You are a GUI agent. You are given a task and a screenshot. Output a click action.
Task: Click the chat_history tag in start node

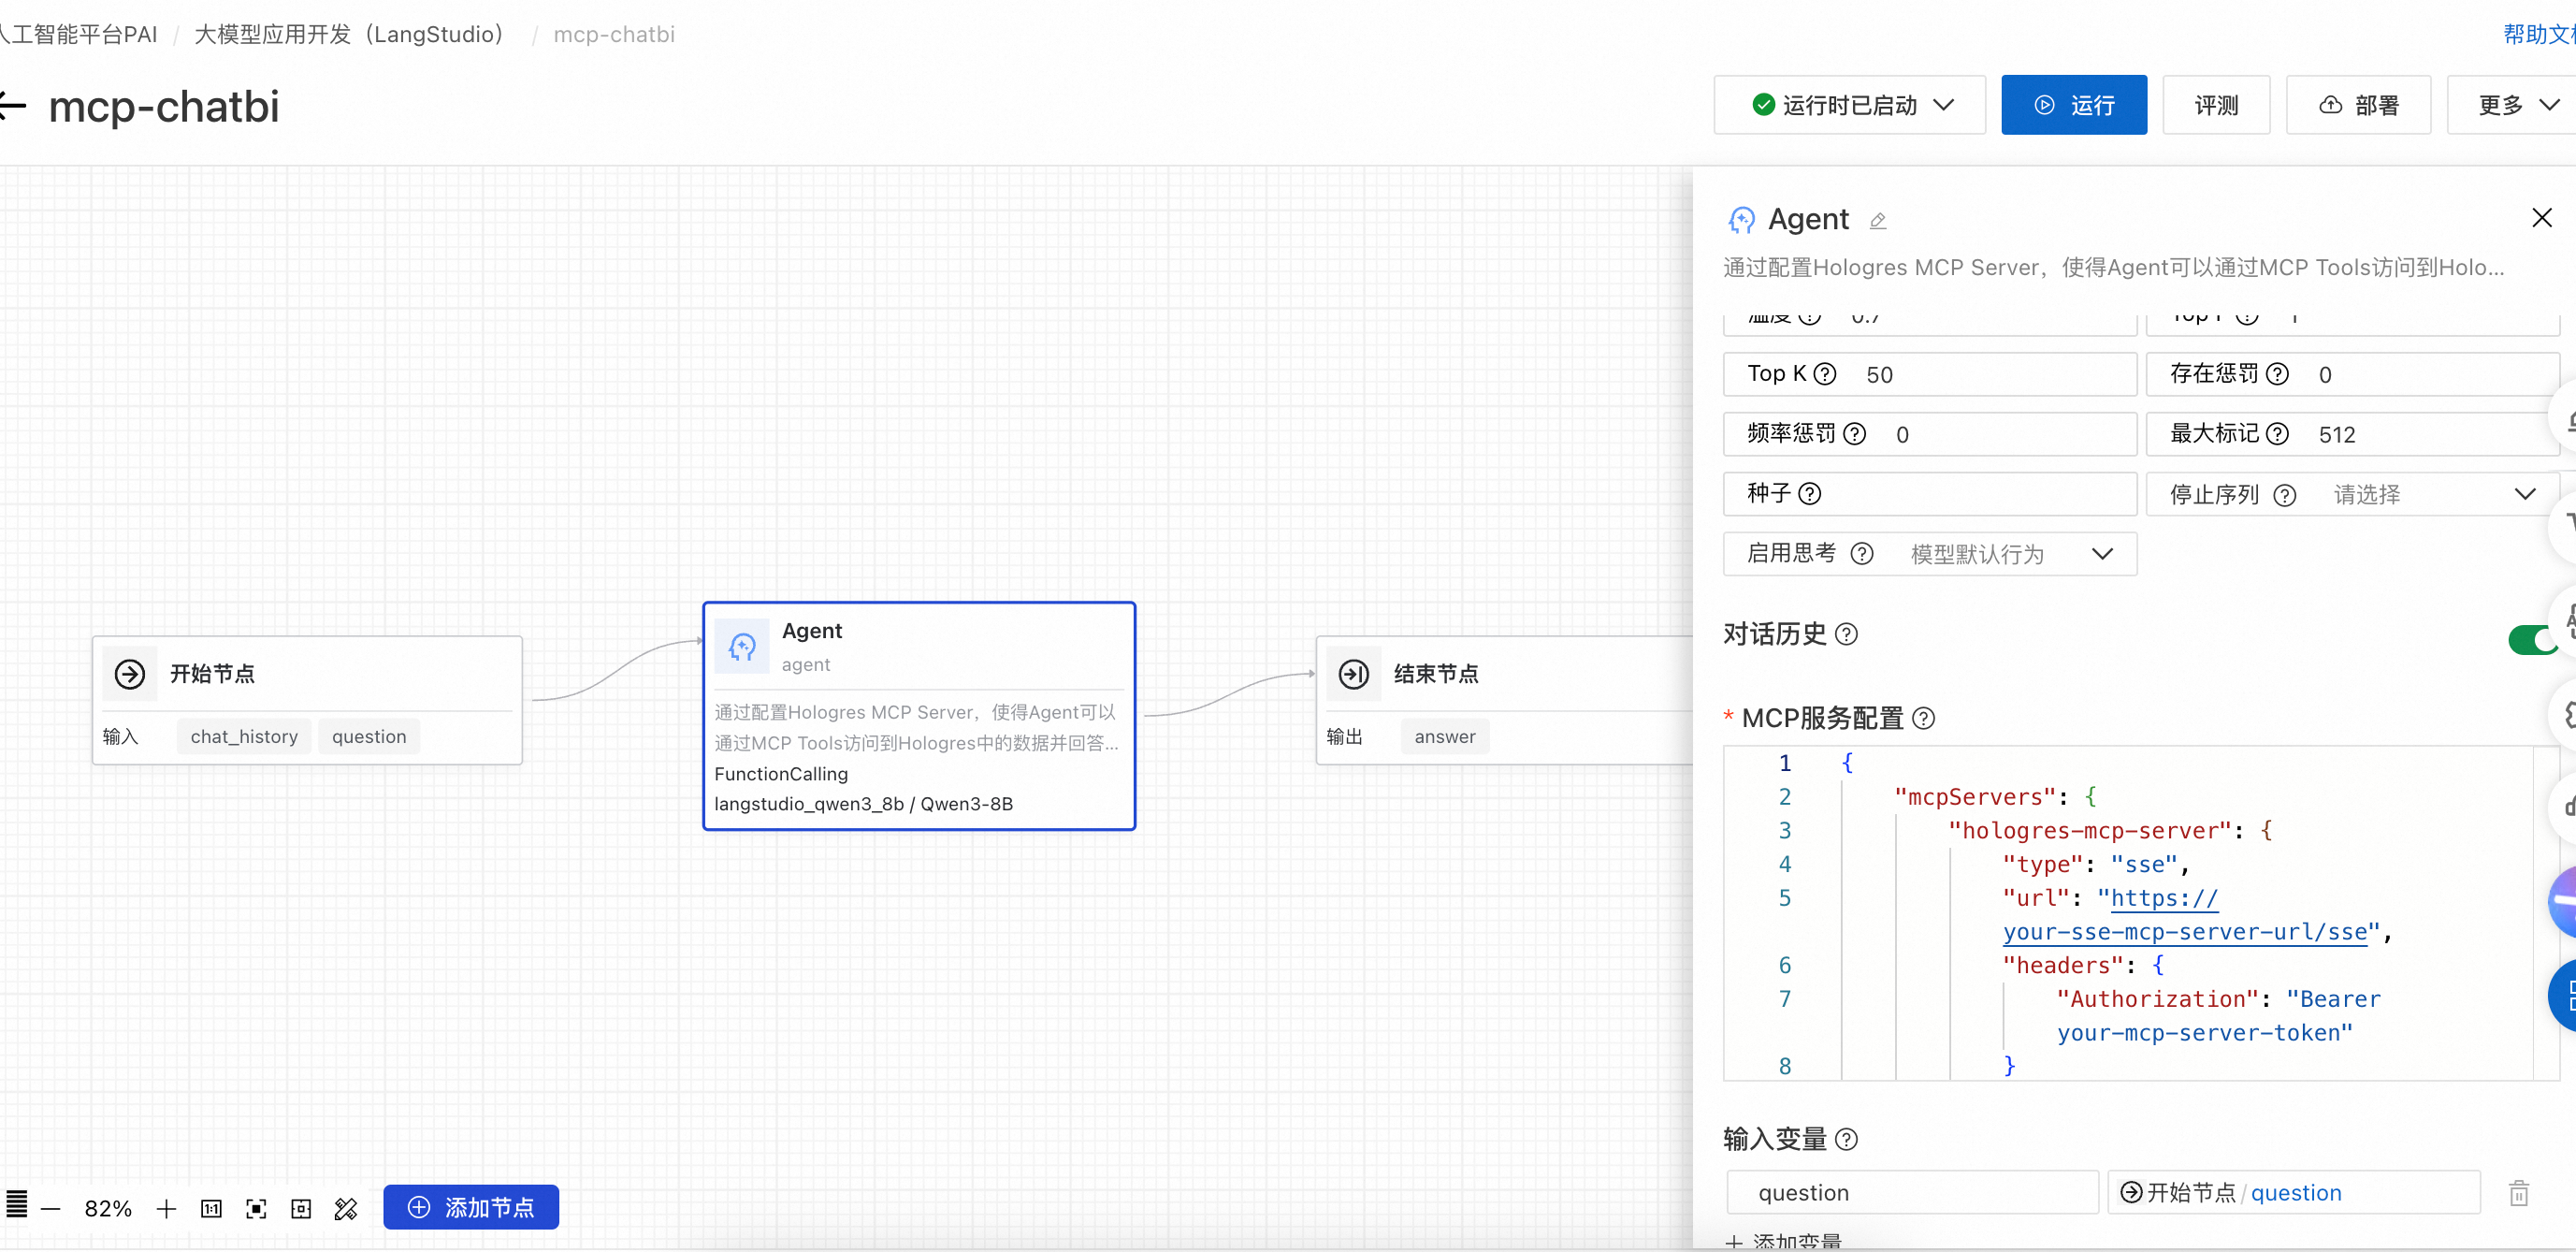(x=244, y=737)
